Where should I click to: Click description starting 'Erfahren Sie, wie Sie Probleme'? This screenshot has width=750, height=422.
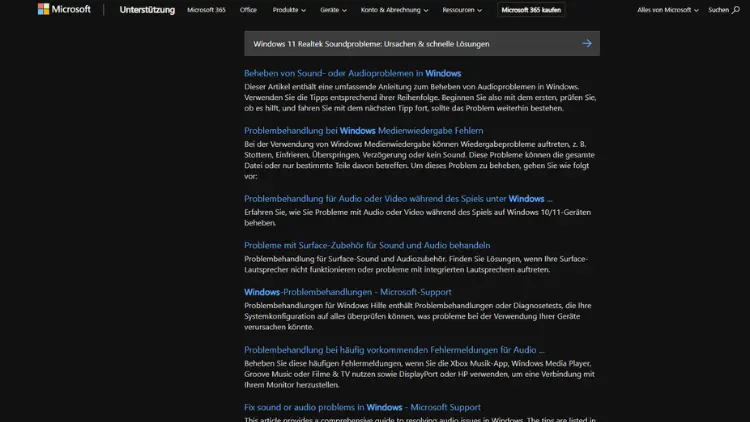click(418, 217)
